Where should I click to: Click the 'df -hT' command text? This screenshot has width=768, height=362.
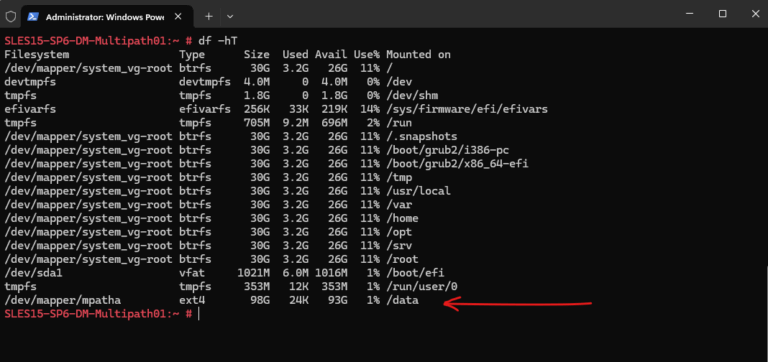218,41
